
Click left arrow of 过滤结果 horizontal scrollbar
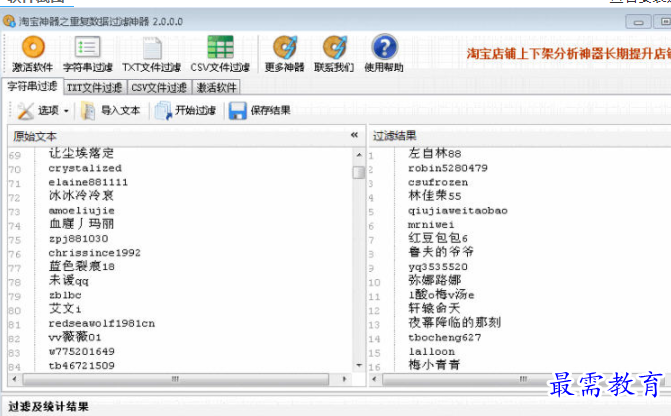[x=374, y=379]
